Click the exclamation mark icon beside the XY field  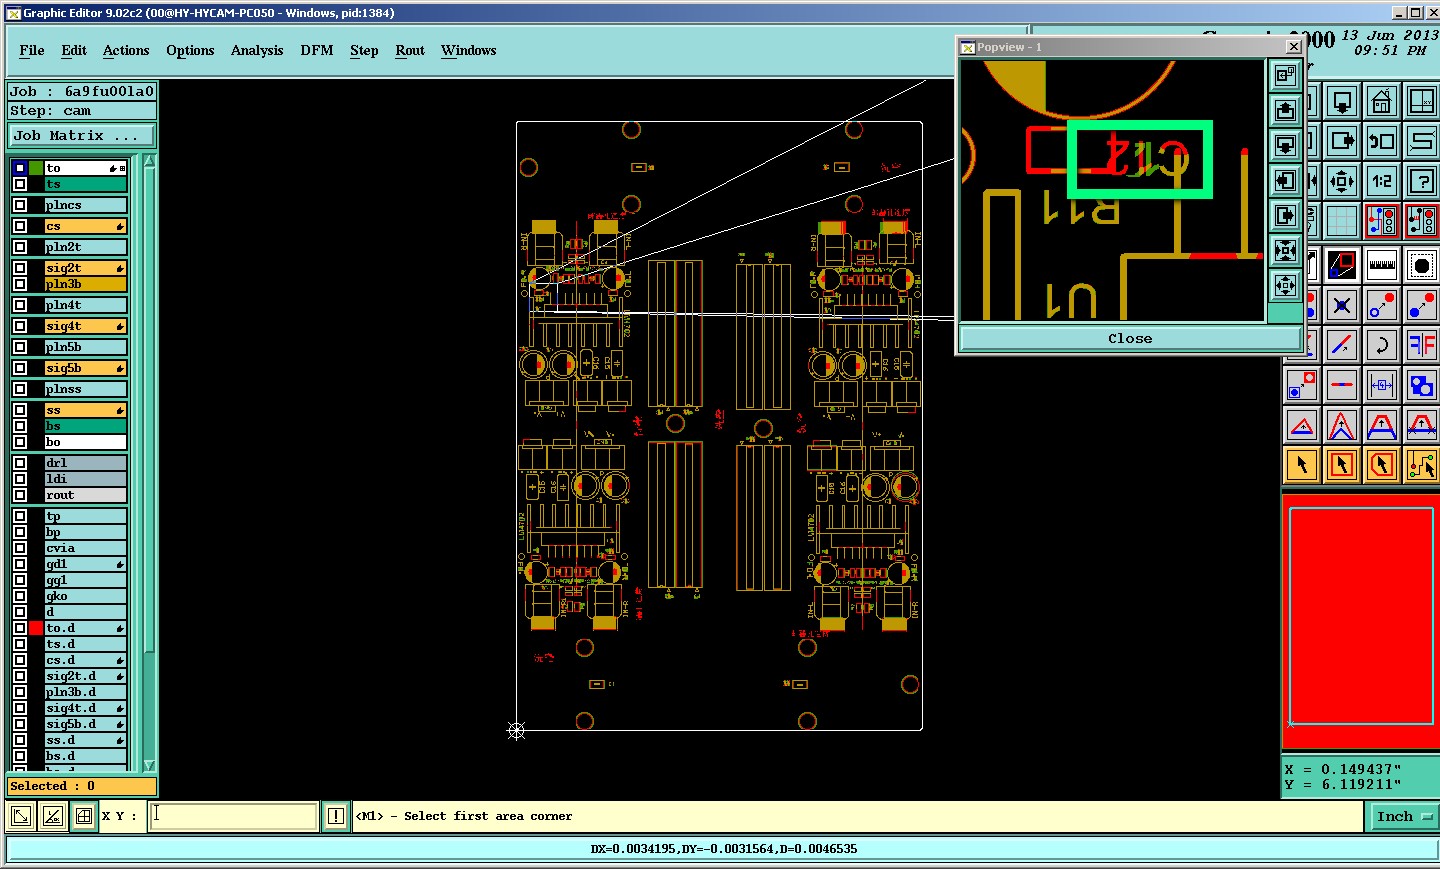336,816
